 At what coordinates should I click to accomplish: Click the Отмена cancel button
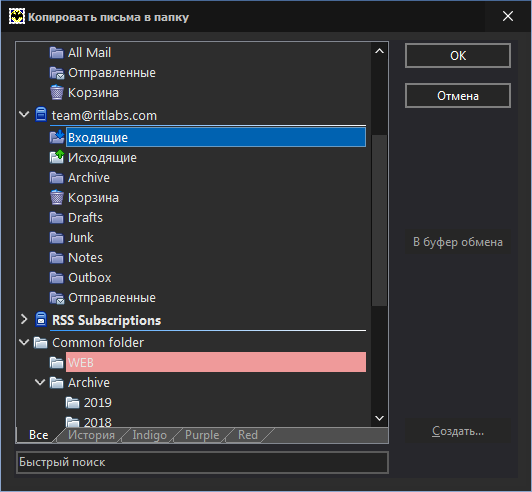click(458, 96)
